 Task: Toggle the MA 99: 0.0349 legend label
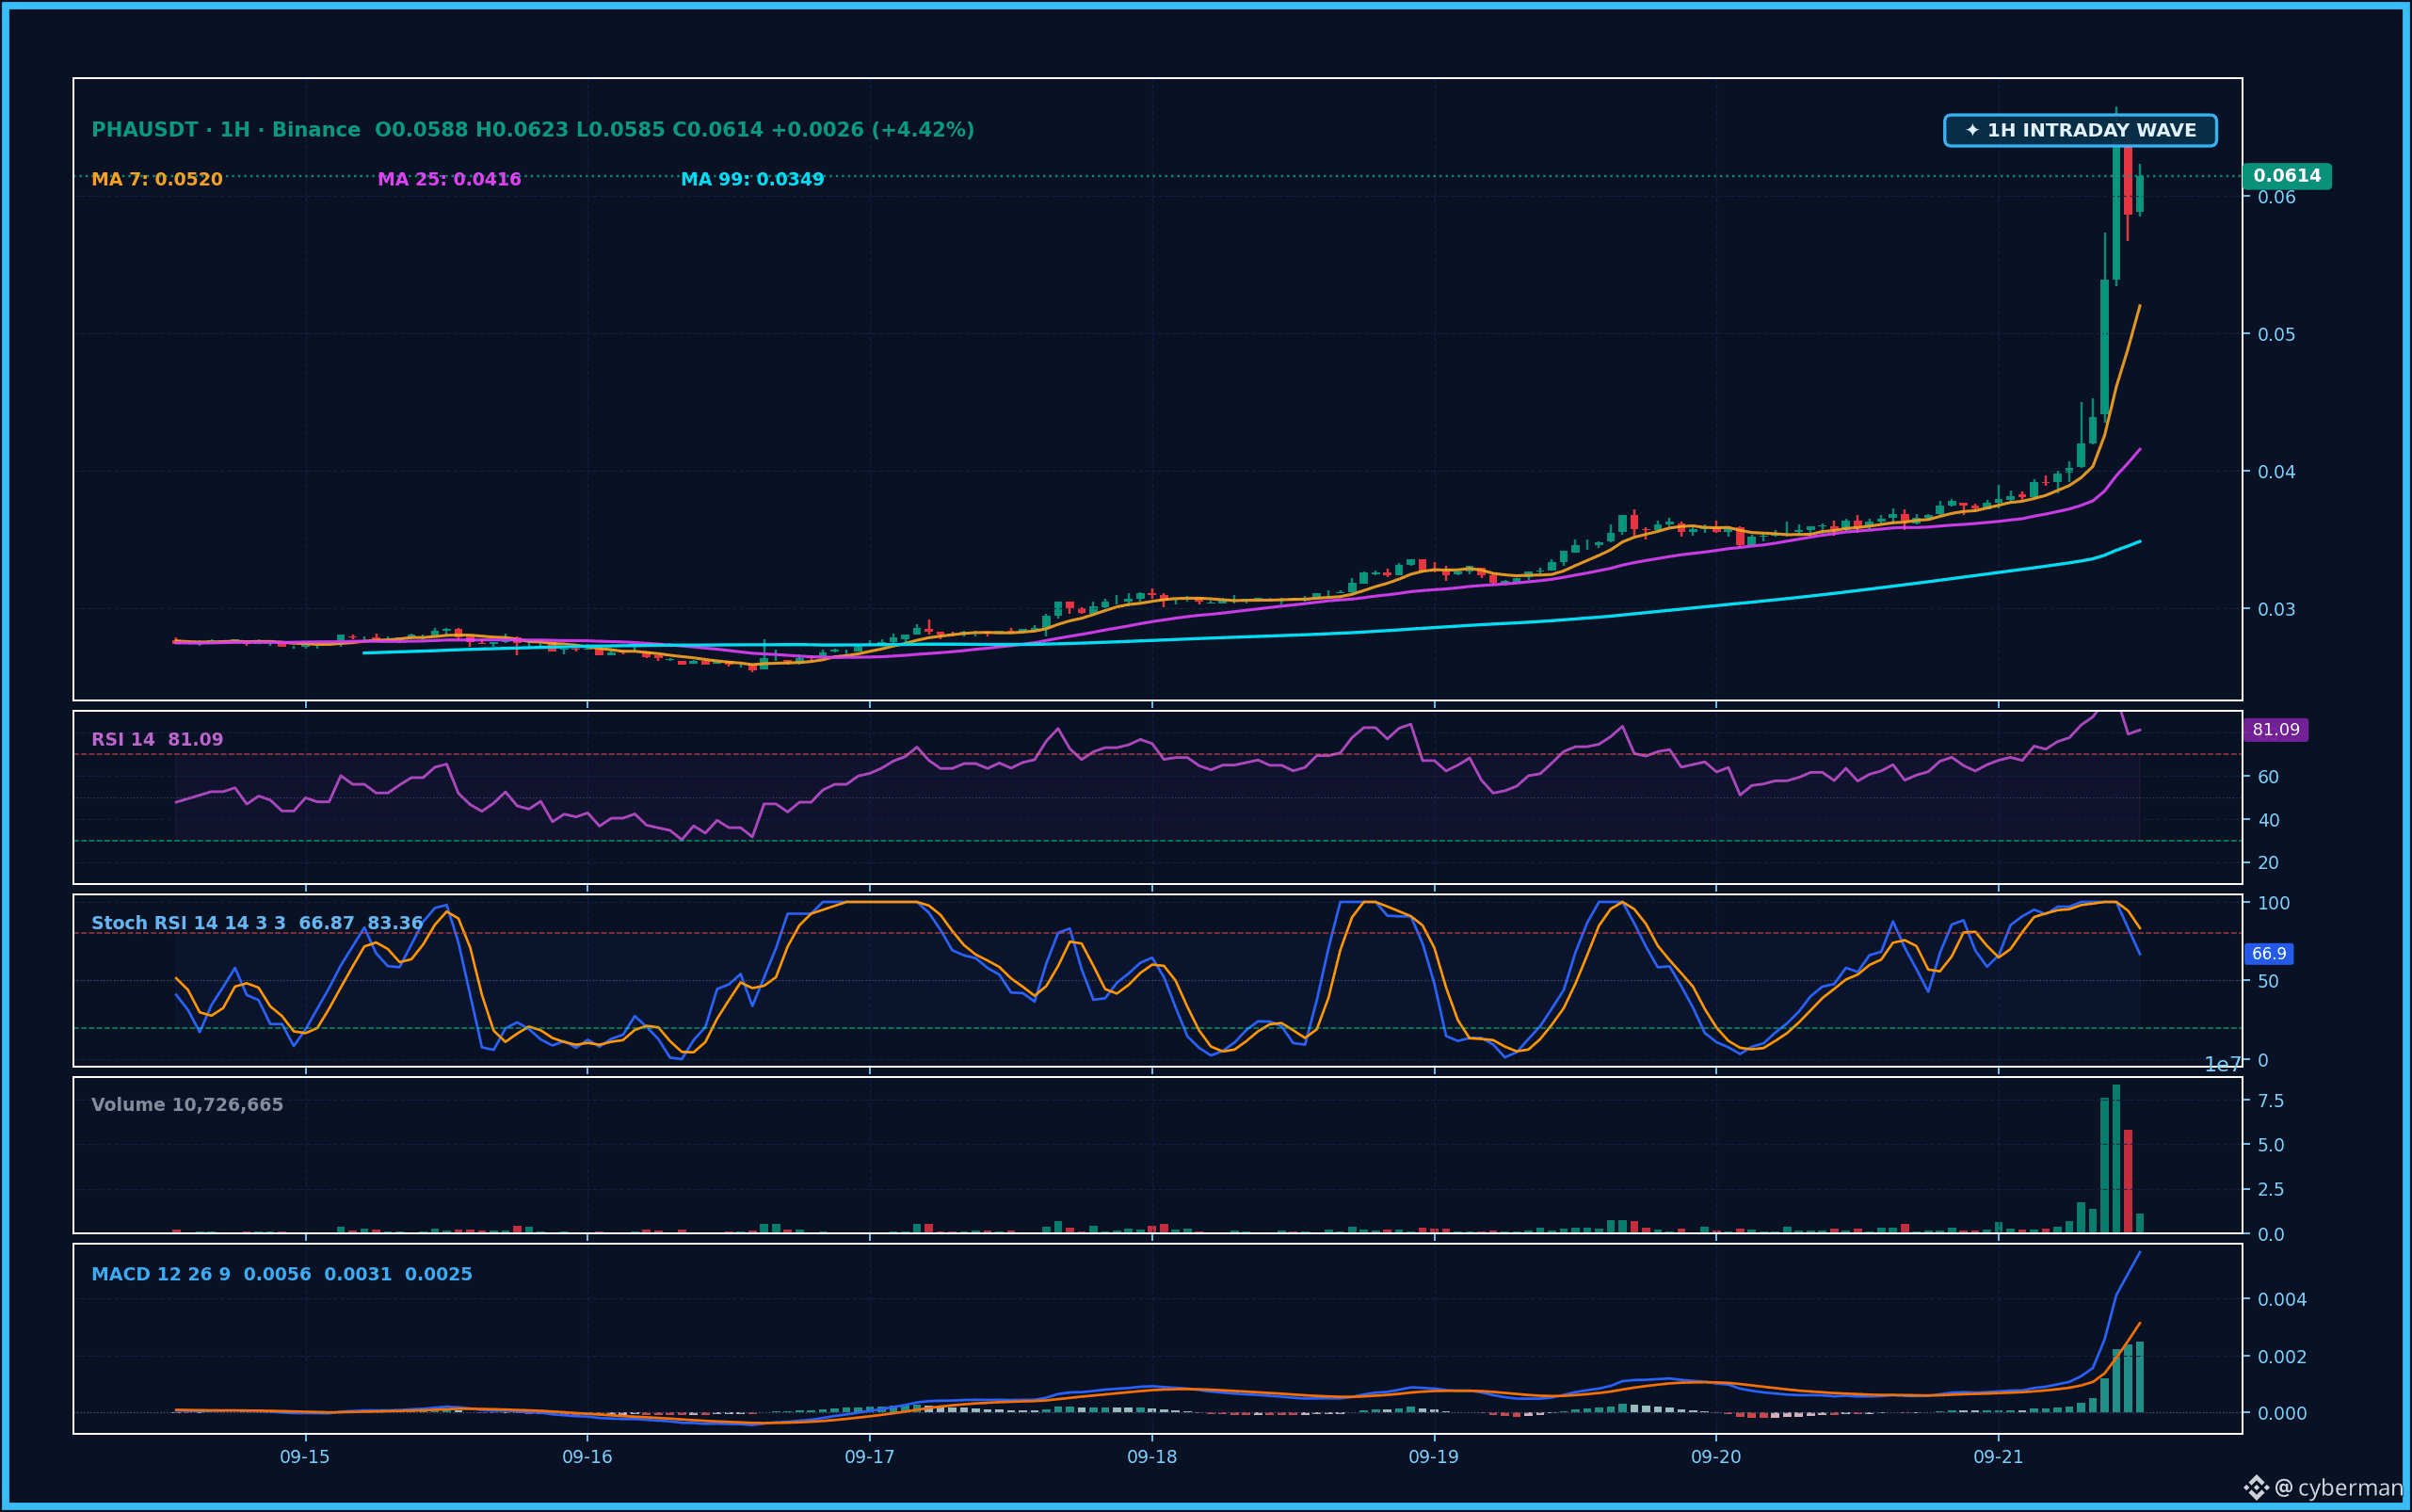click(752, 180)
